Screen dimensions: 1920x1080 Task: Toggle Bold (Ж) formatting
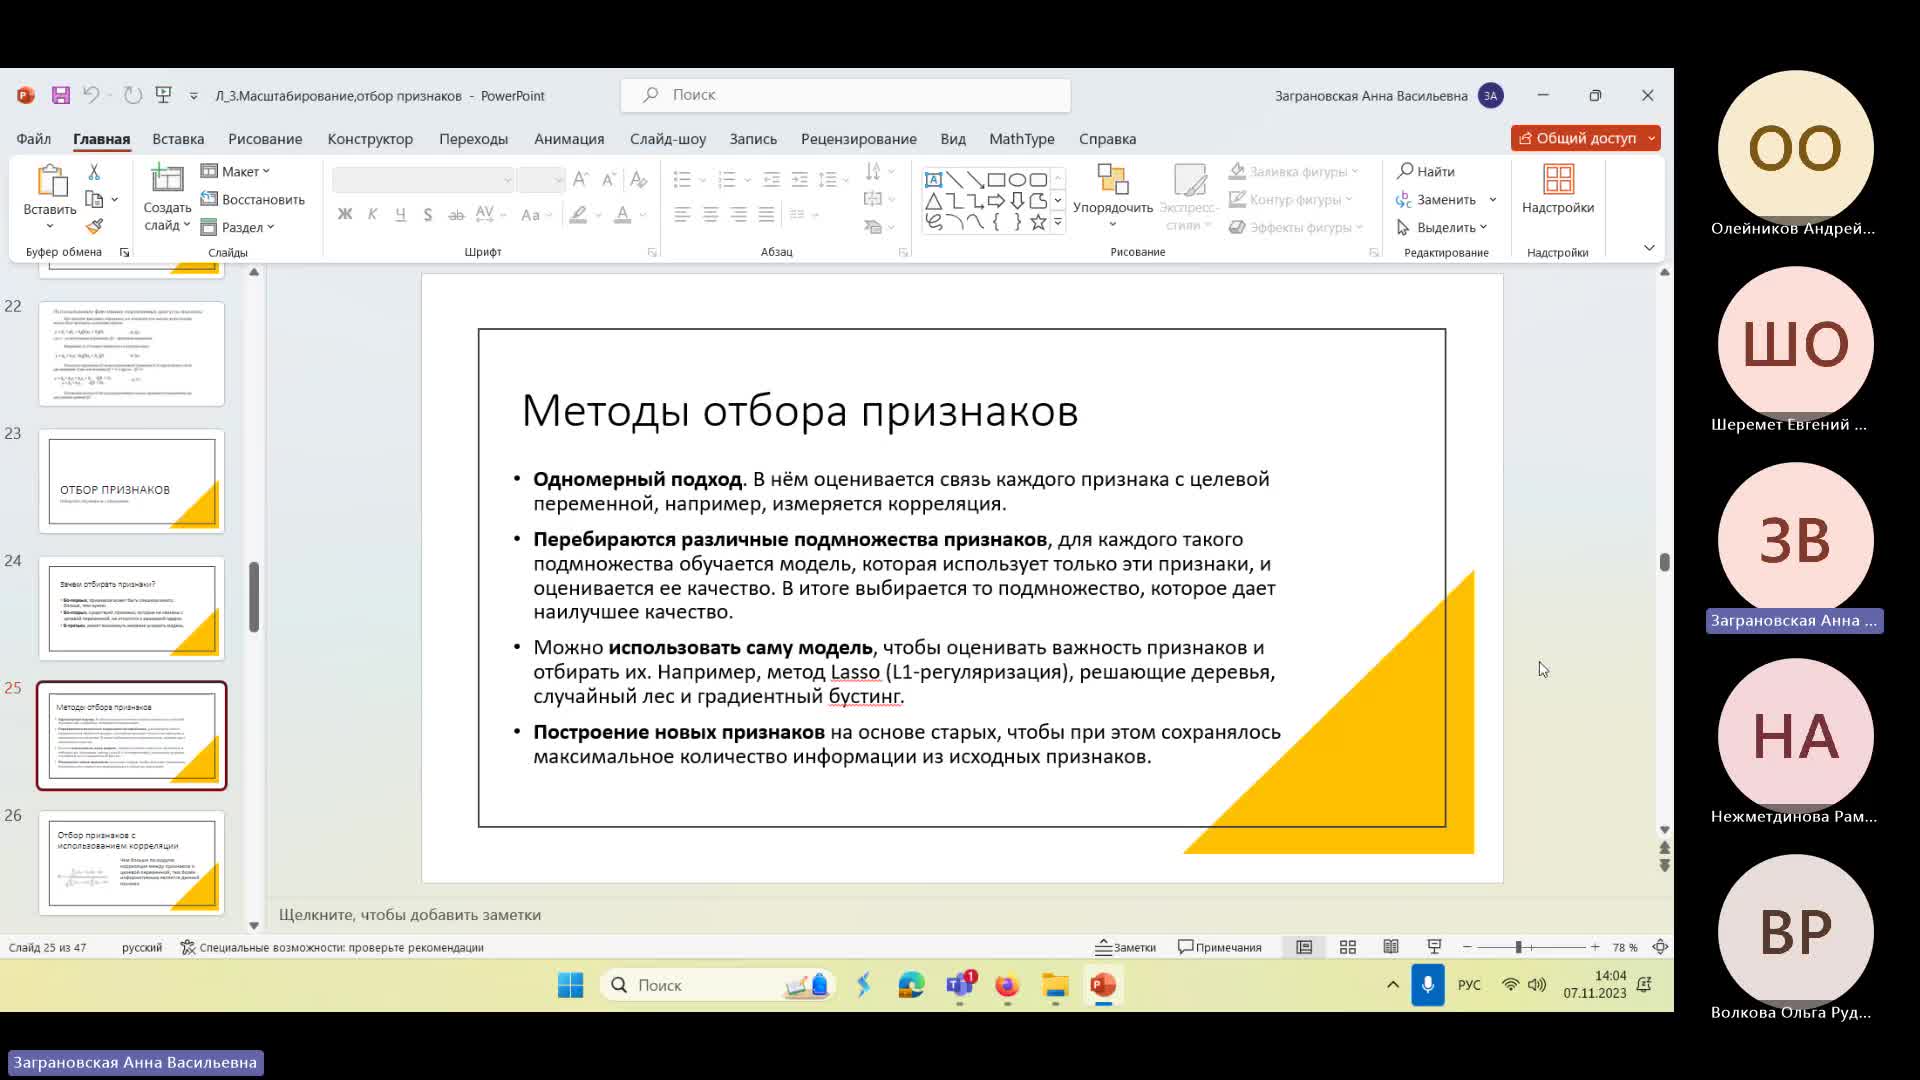point(345,214)
